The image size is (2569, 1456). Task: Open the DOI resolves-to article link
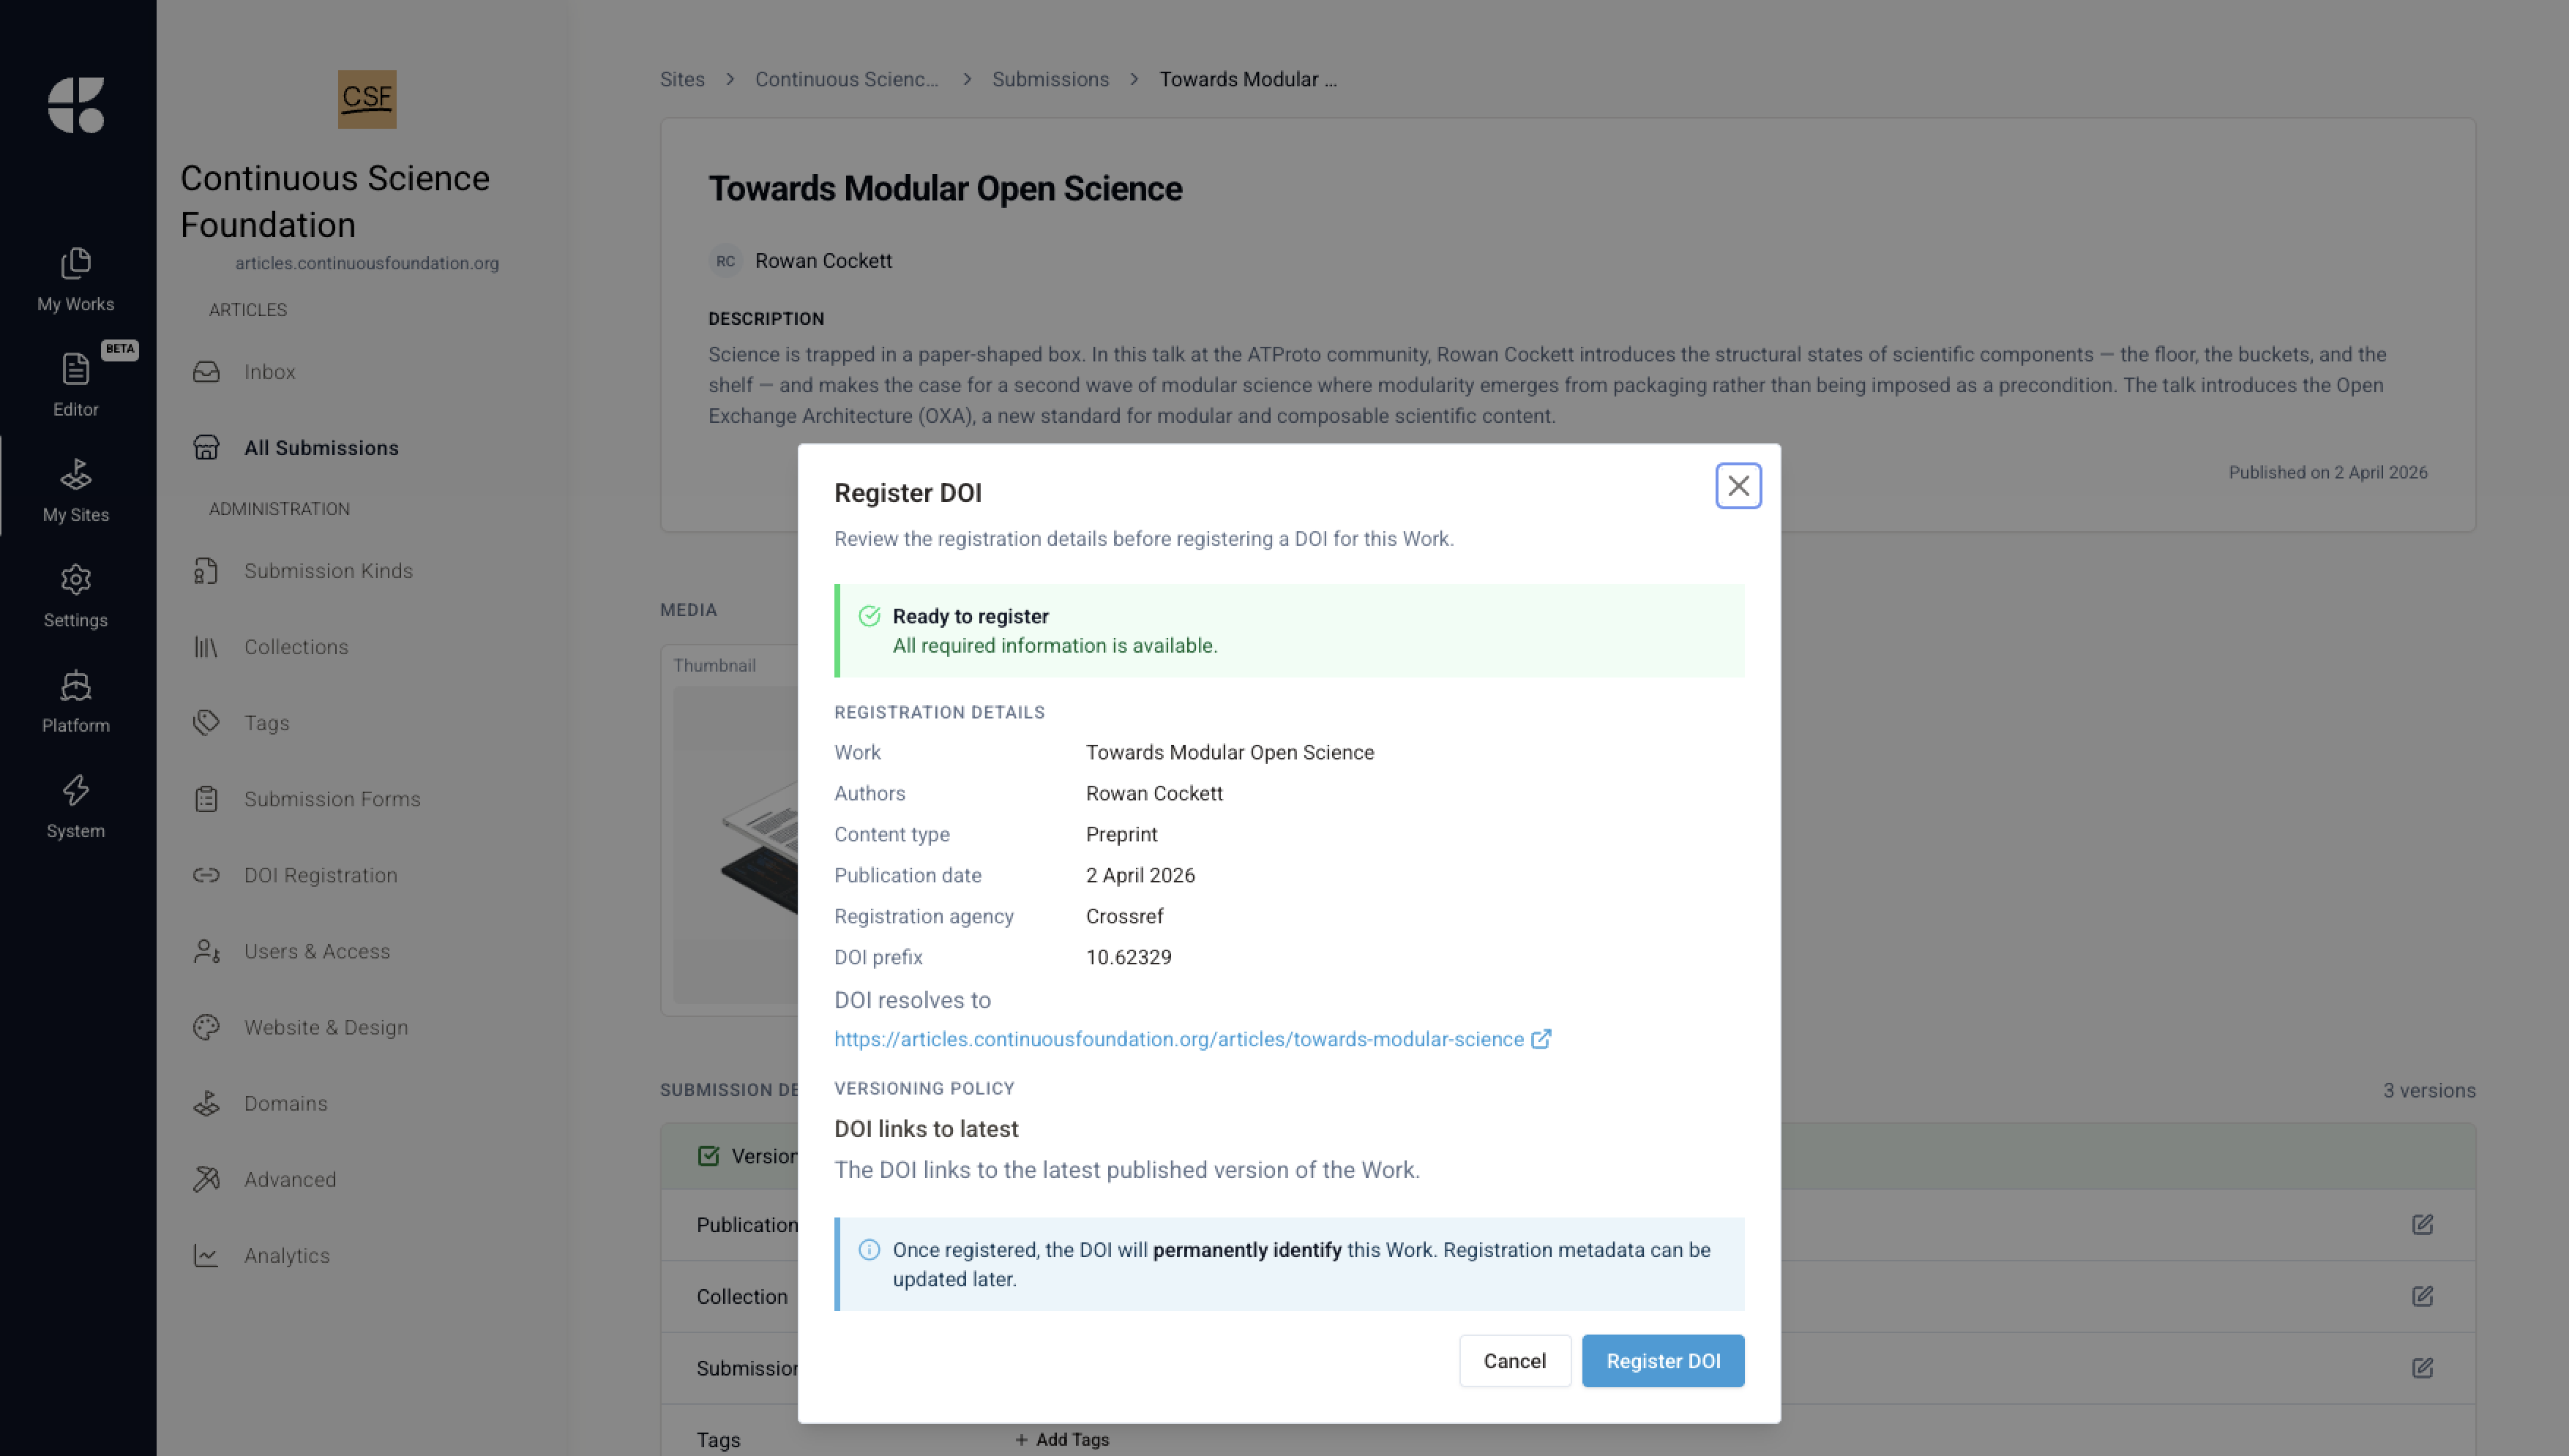[1178, 1039]
